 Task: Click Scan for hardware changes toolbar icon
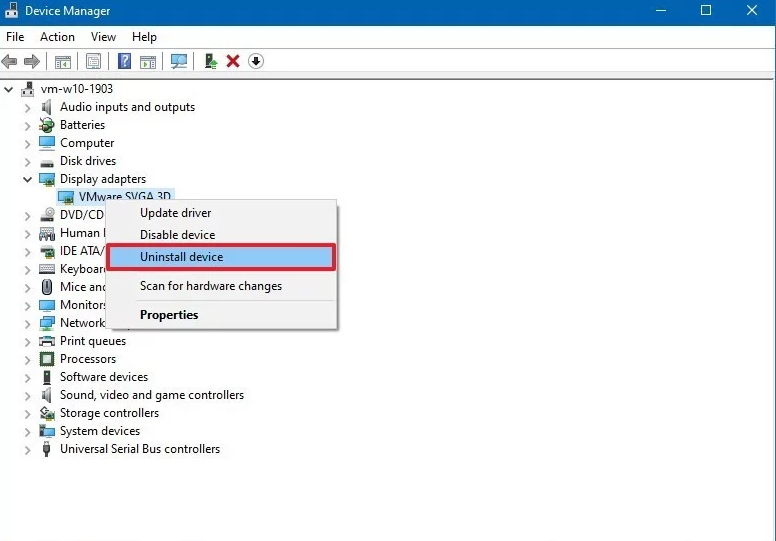click(x=179, y=61)
